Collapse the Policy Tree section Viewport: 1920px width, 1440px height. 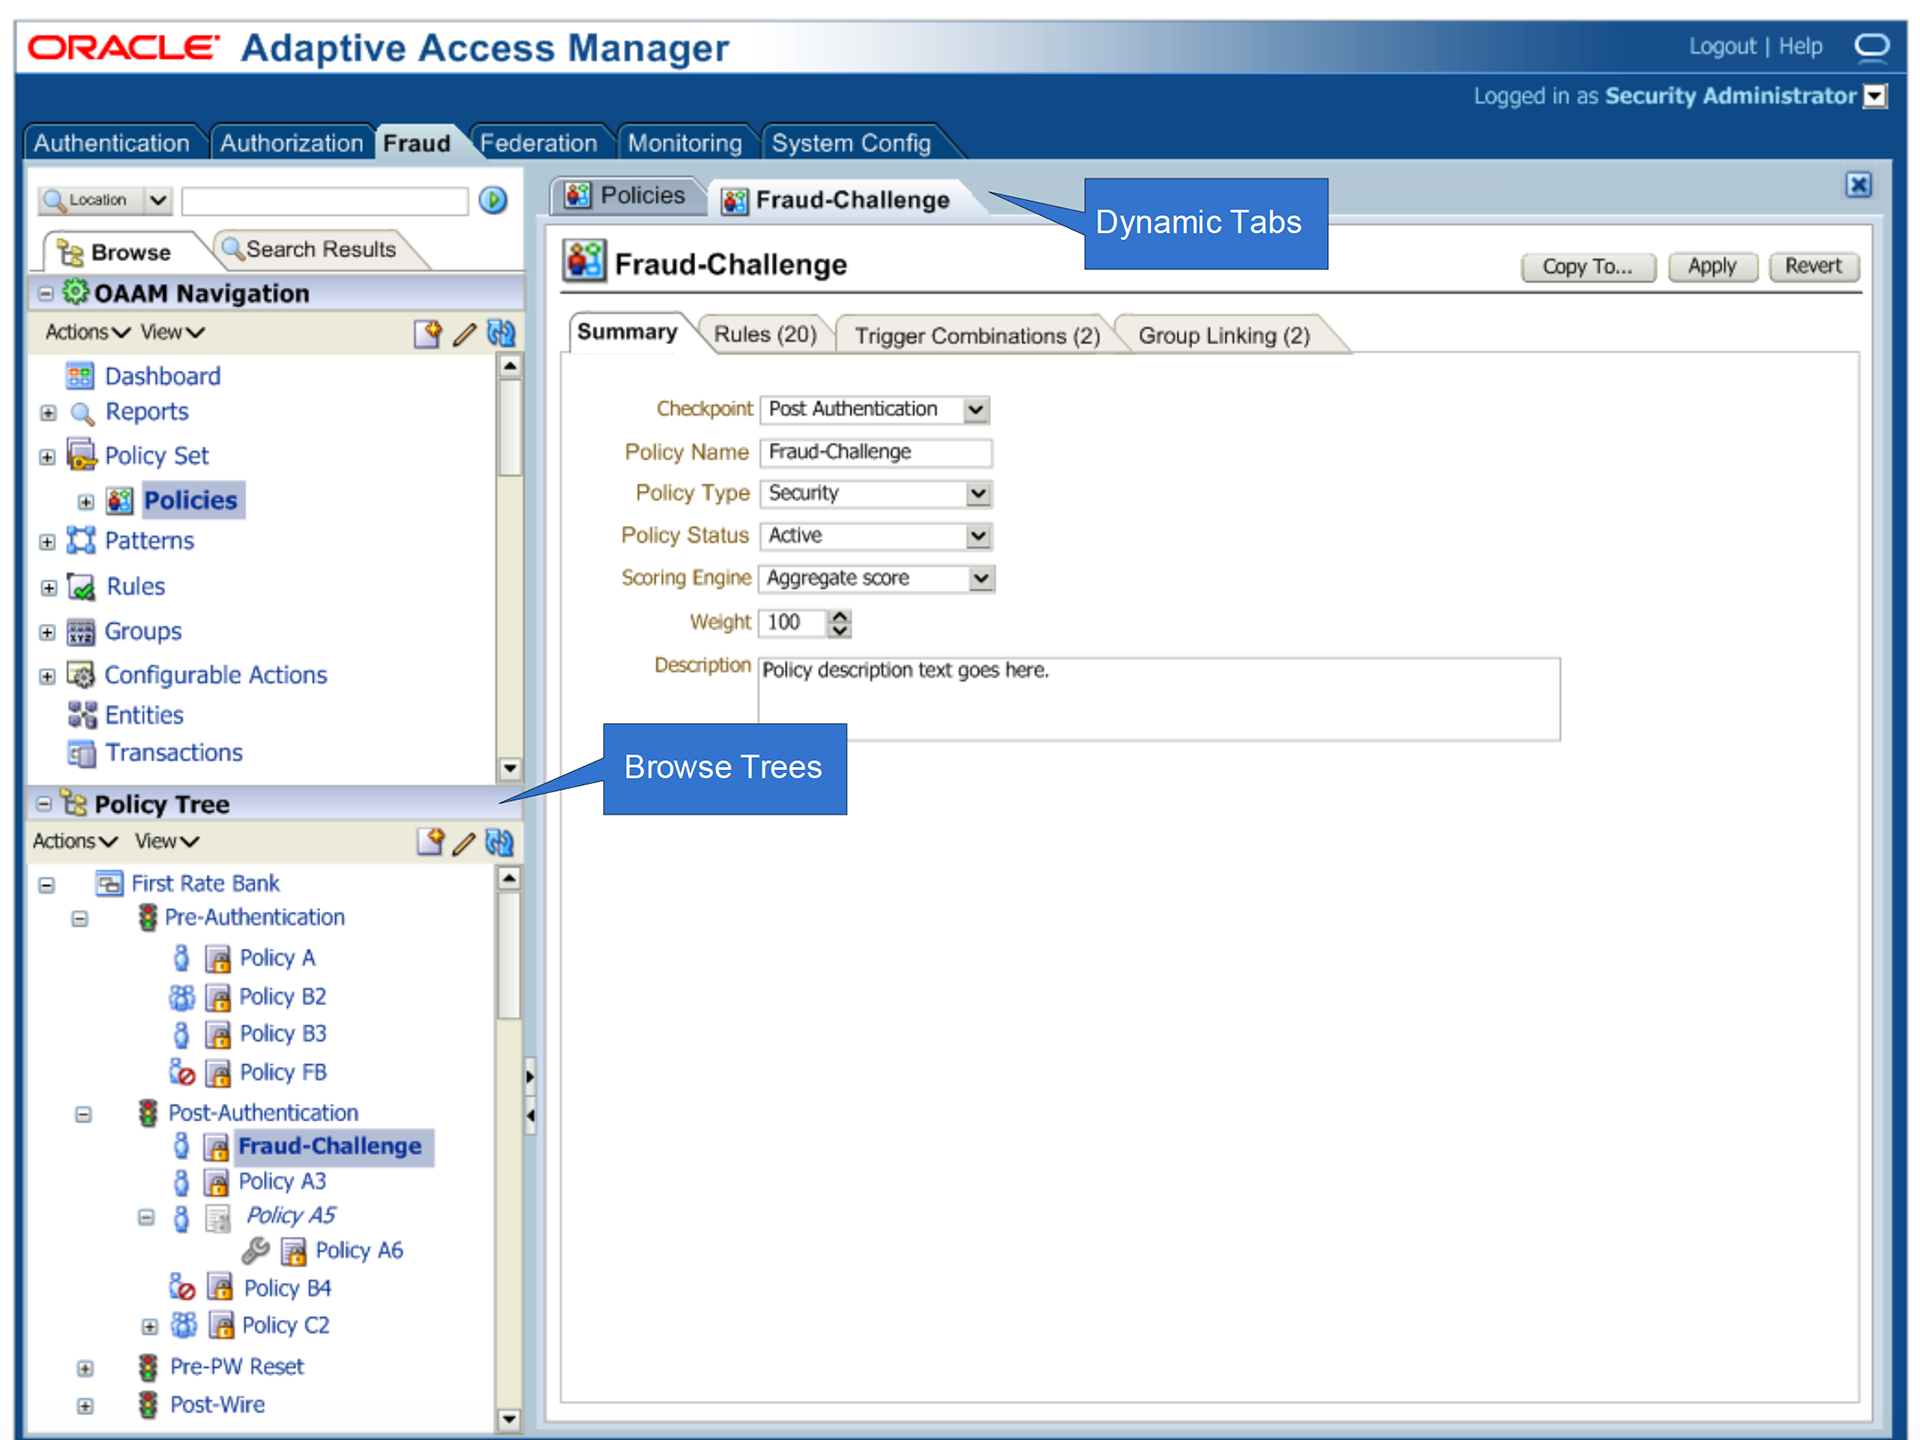44,804
